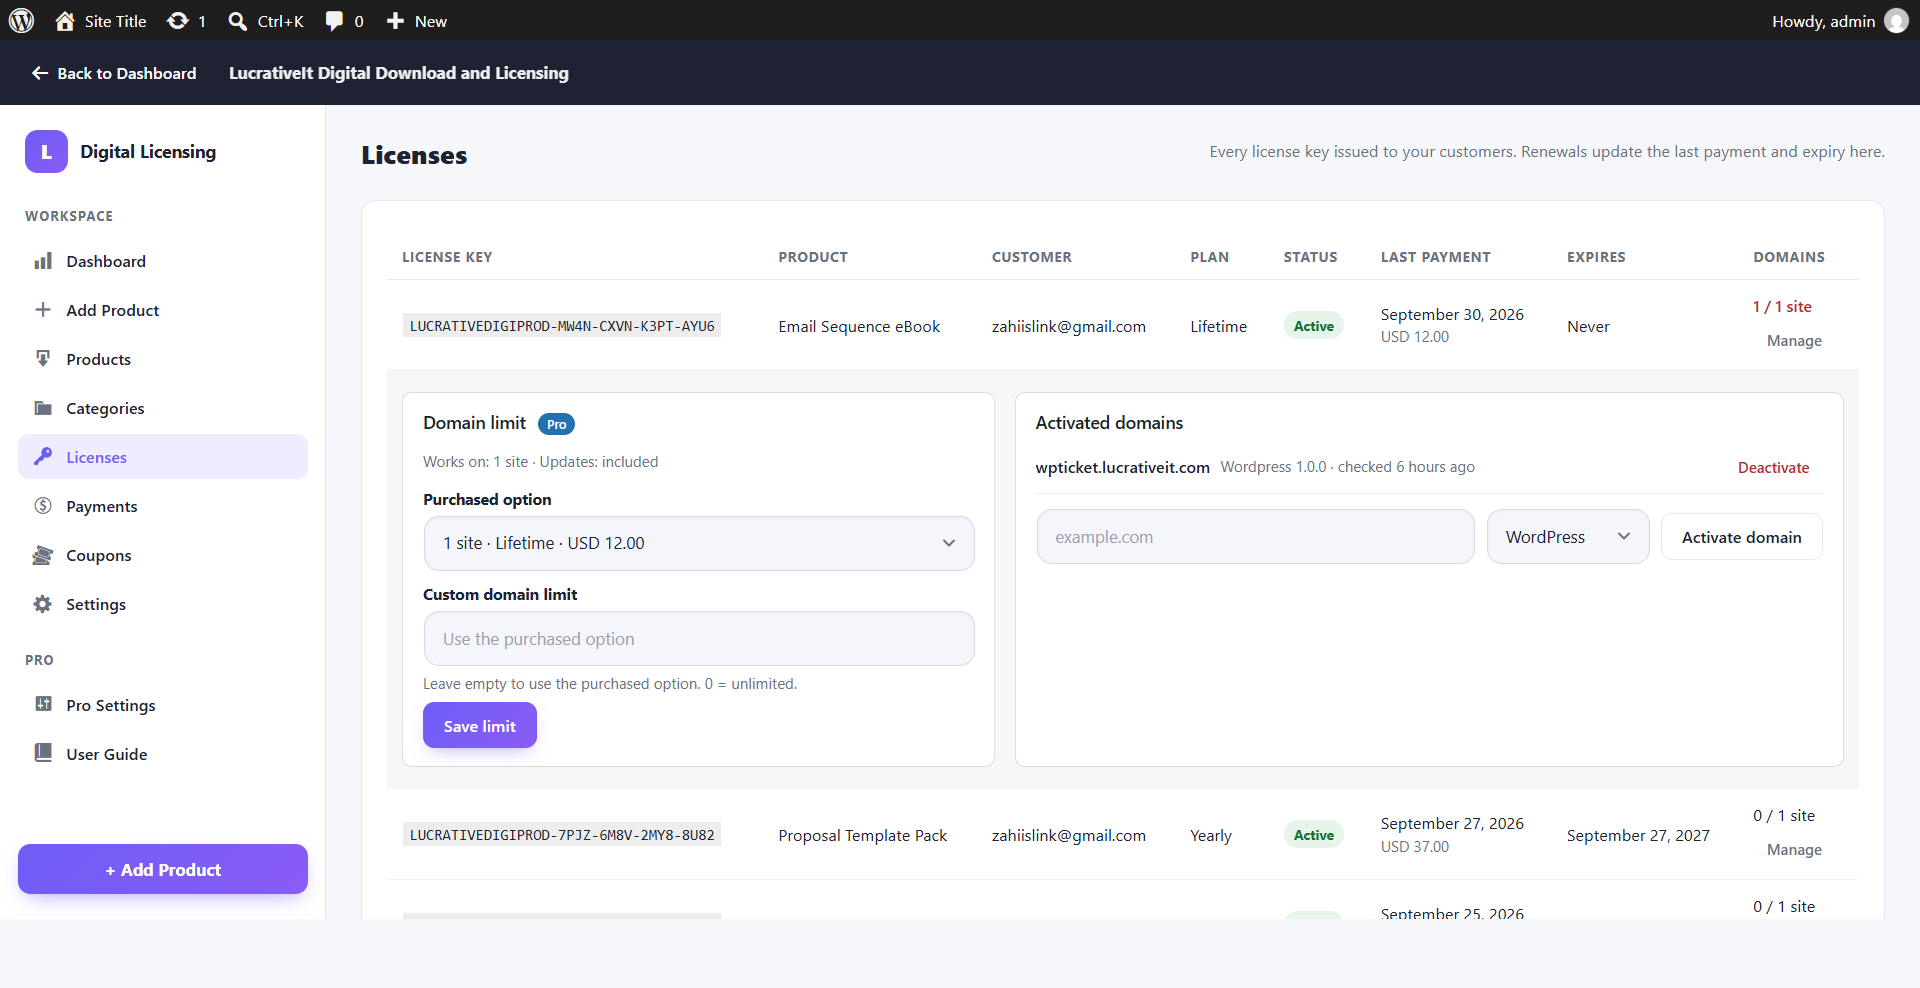Click the Categories folder icon

43,408
